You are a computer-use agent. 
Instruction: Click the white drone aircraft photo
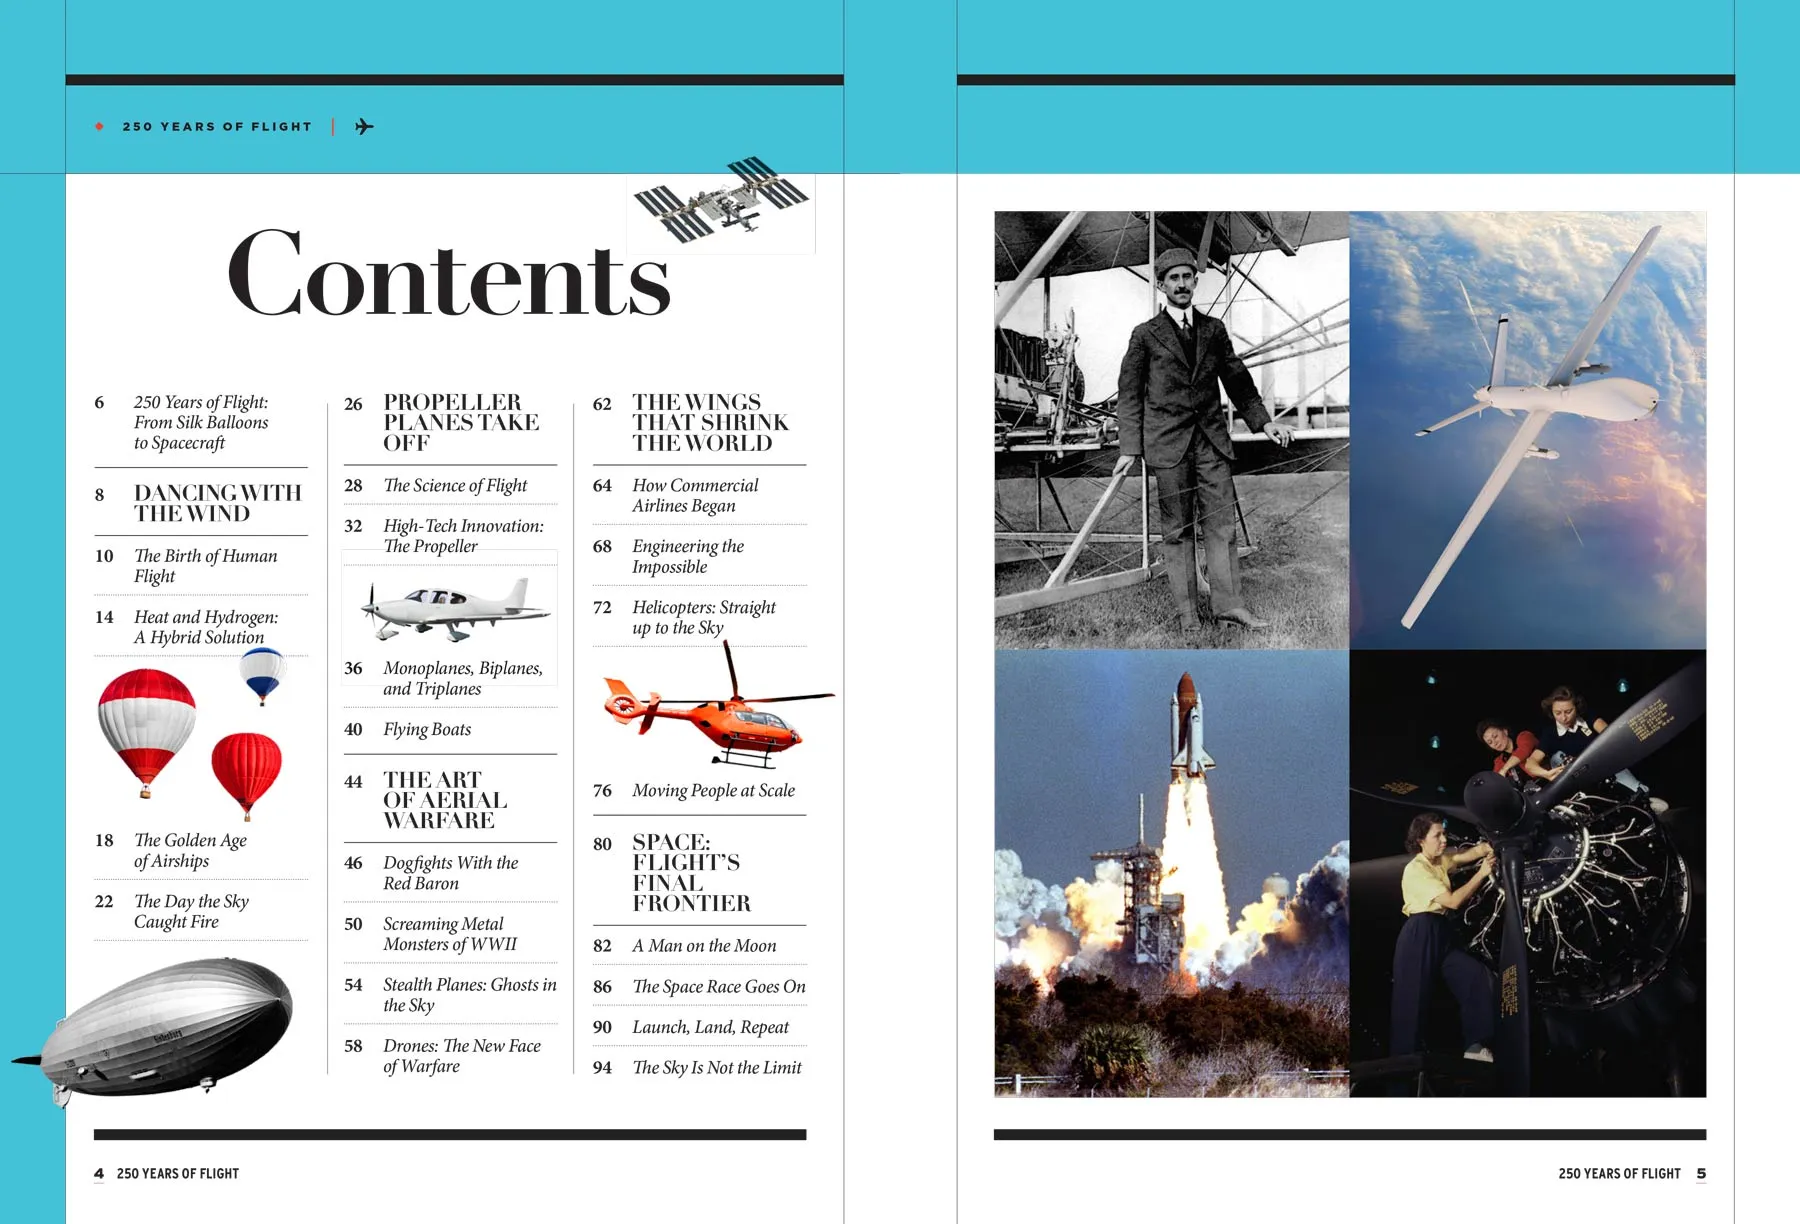[x=1528, y=430]
